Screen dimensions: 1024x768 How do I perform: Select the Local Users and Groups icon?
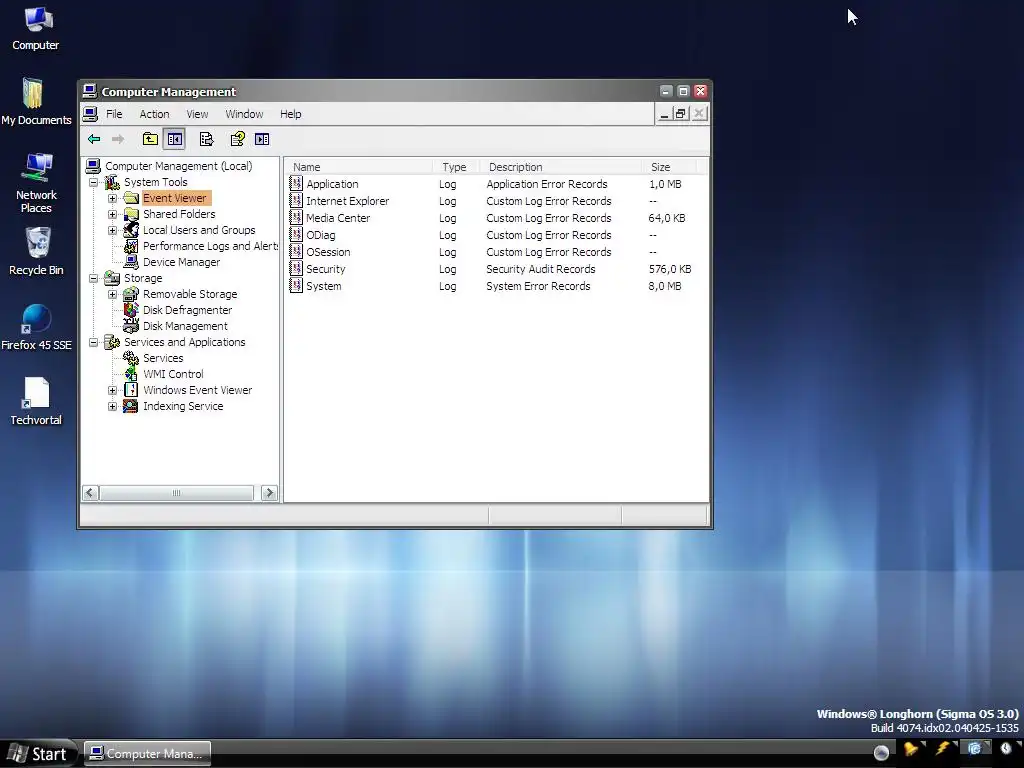point(131,230)
